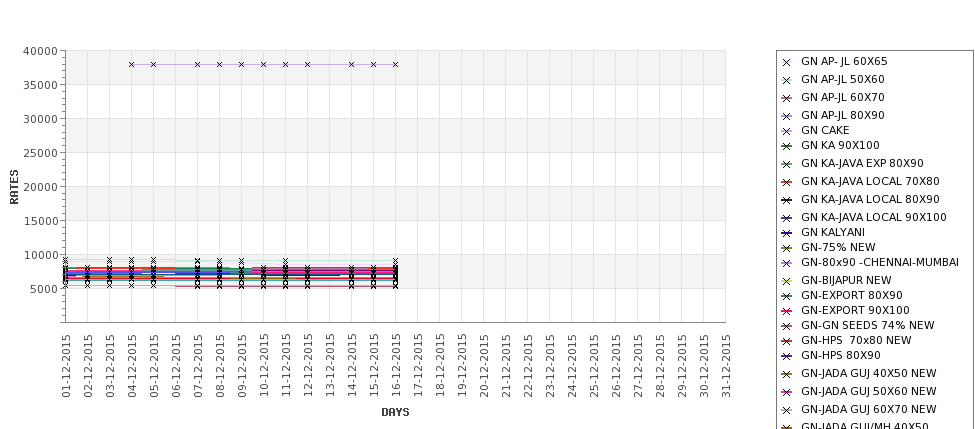Click the pink marker beside GN-EXPORT 90X100
Viewport: 975px width, 429px height.
787,311
